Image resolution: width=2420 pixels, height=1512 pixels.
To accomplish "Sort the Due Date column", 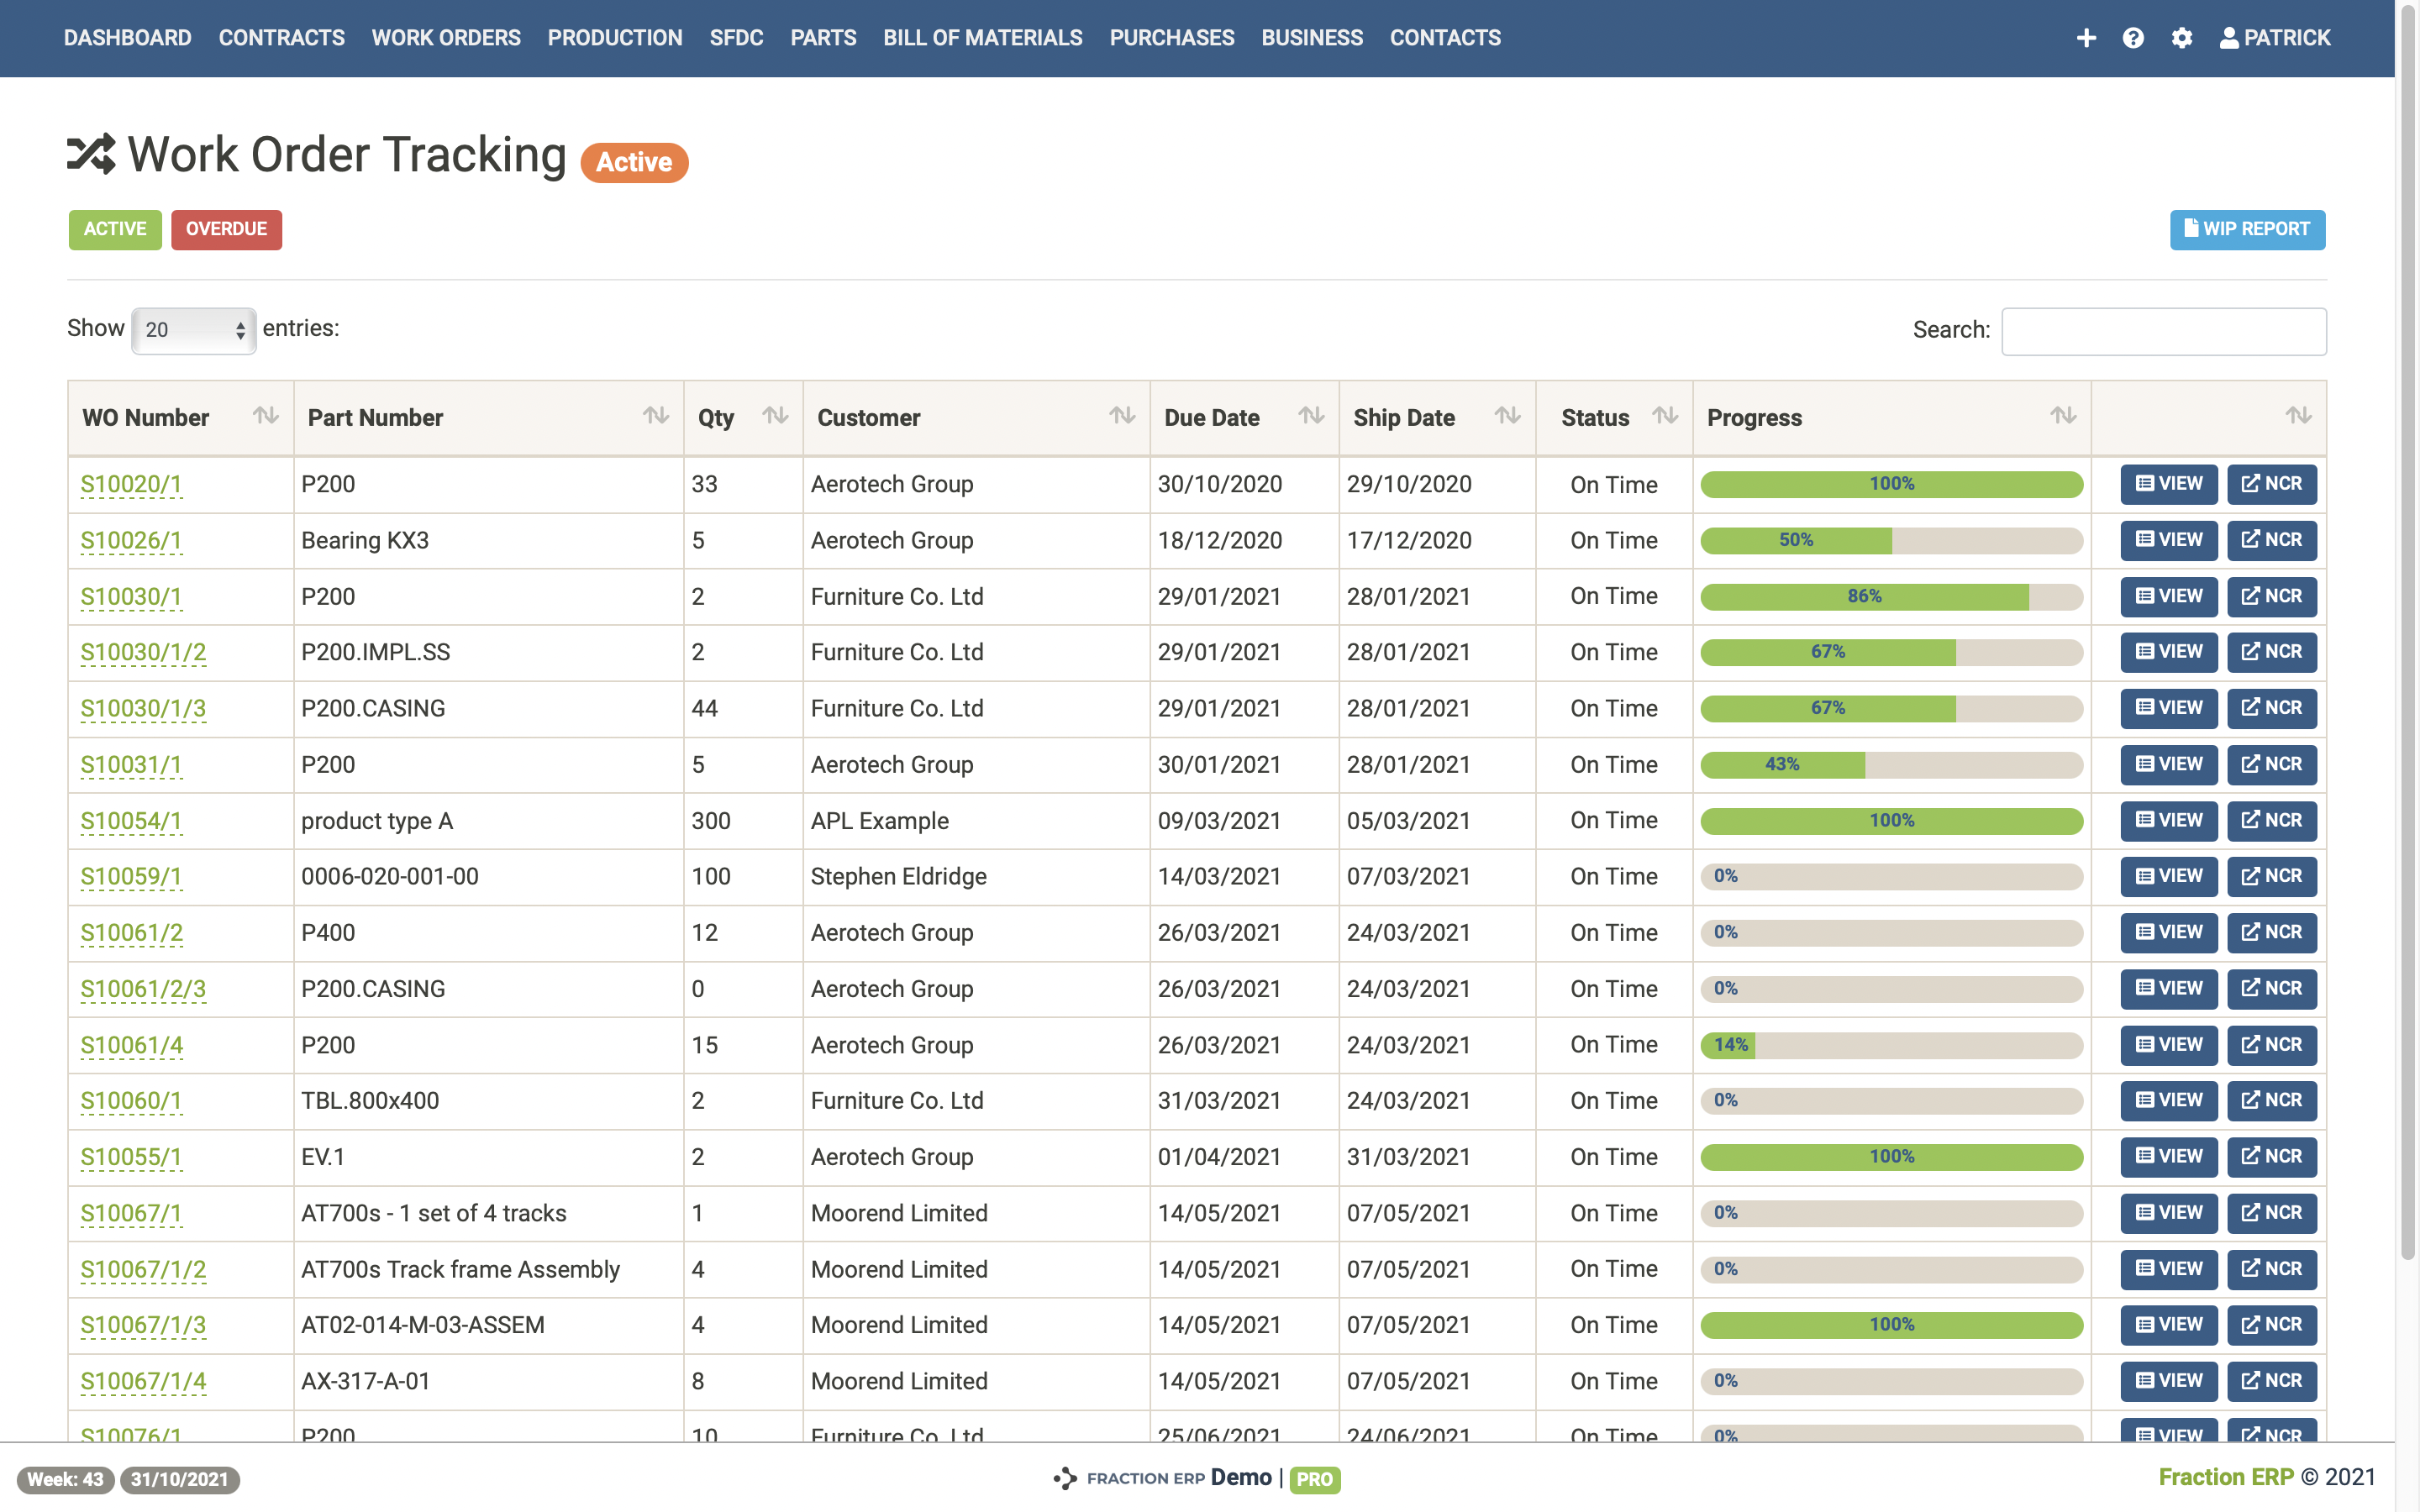I will [1310, 417].
